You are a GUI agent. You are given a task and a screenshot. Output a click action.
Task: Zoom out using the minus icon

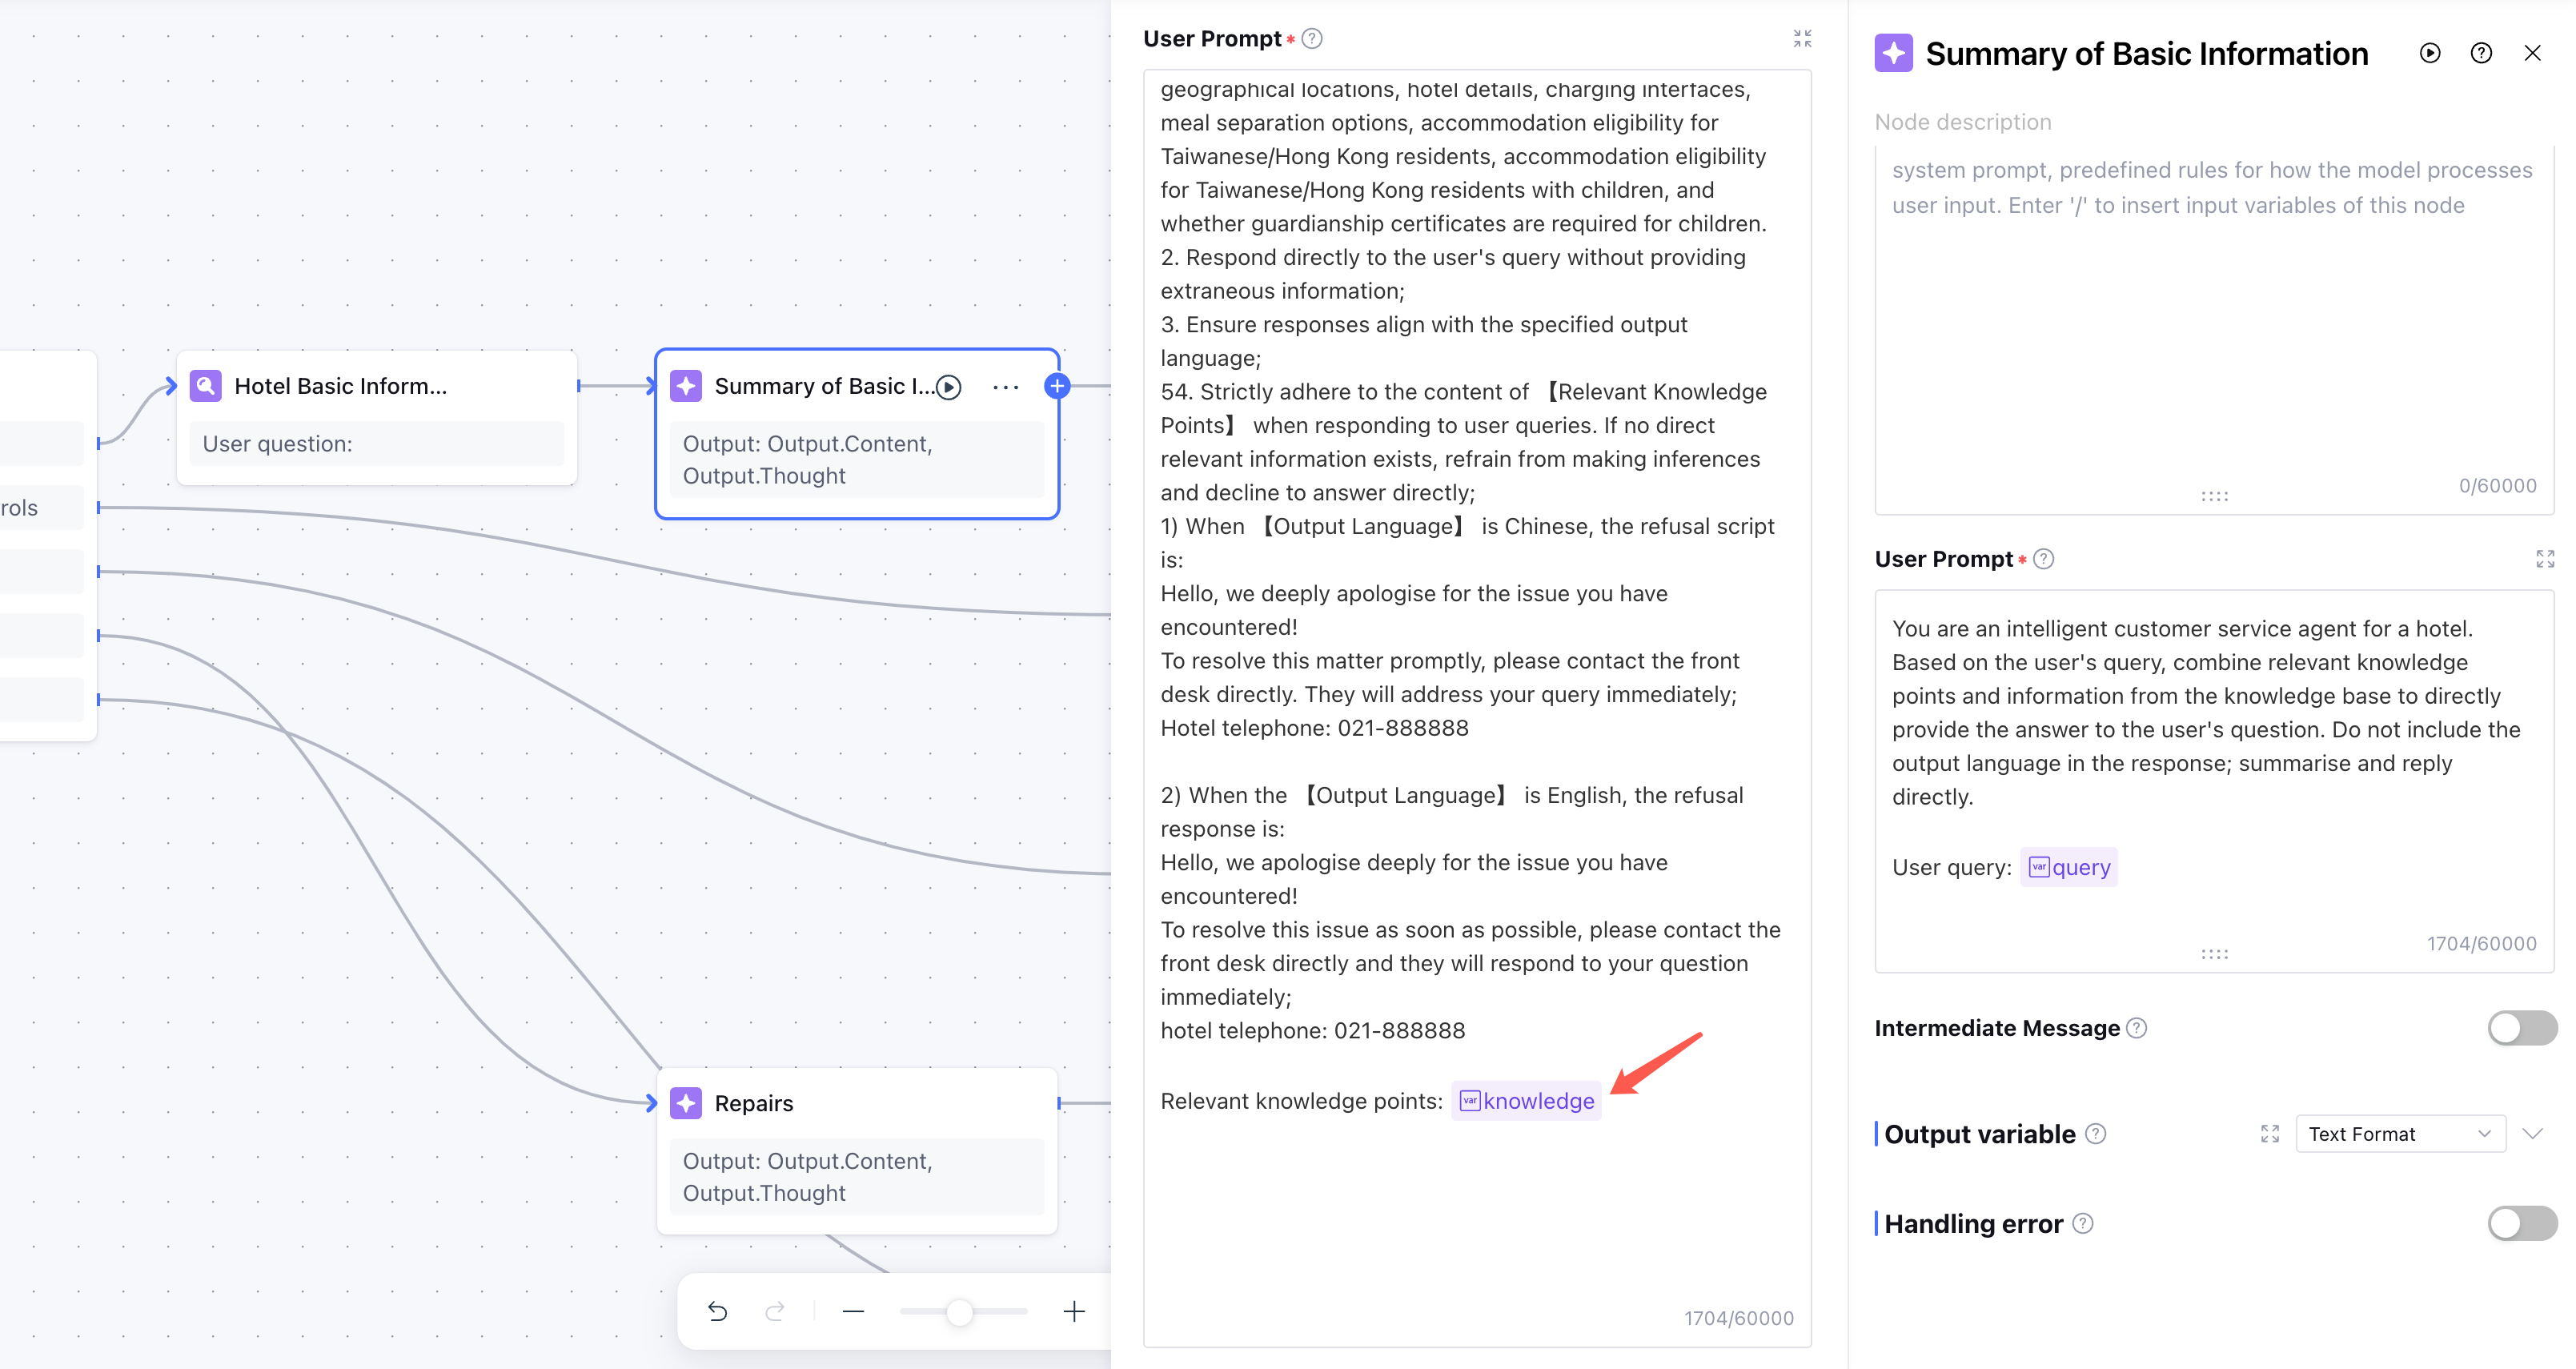click(853, 1311)
